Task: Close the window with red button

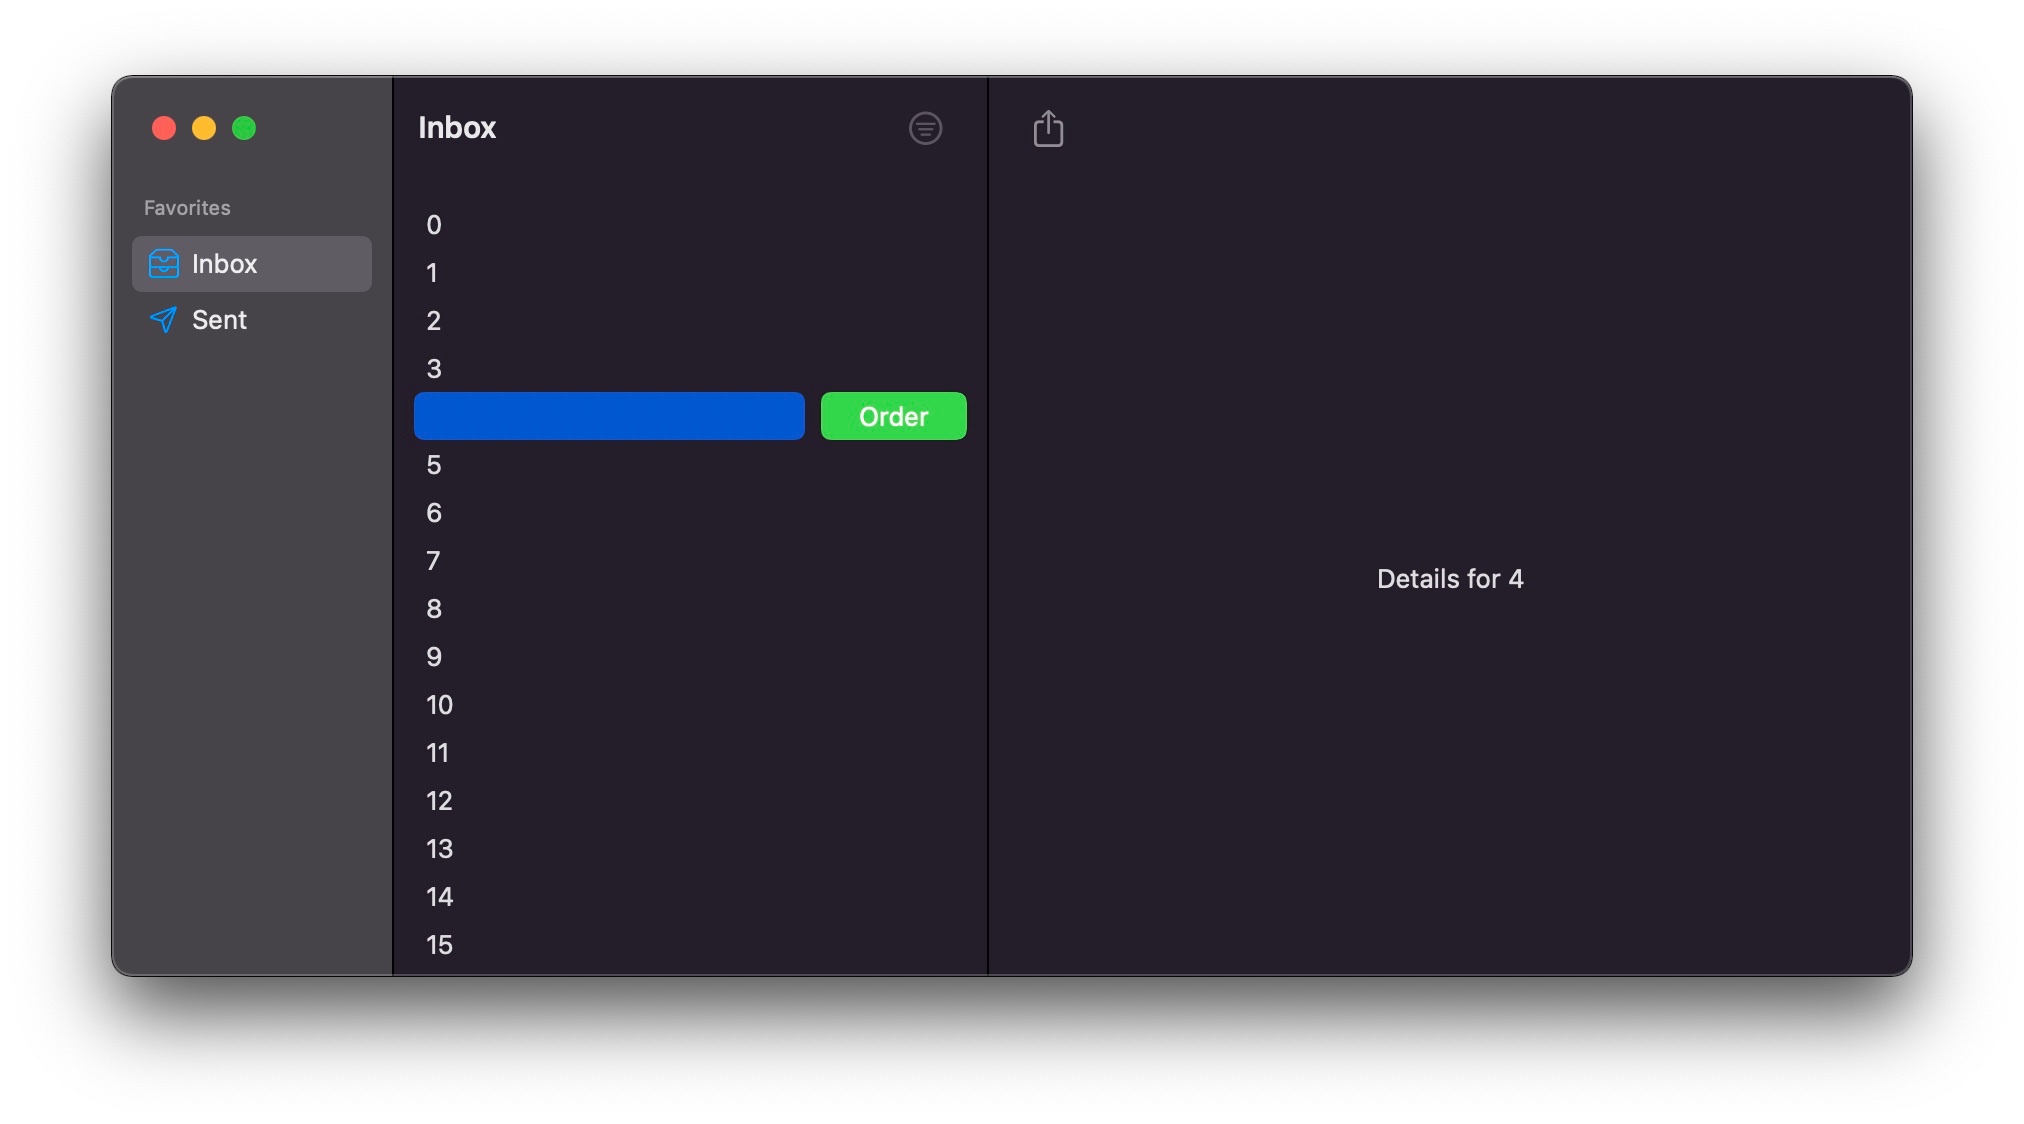Action: (x=164, y=128)
